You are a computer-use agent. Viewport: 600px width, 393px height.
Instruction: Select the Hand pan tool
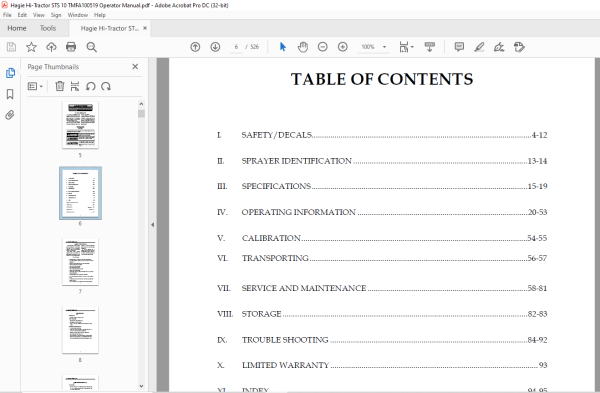303,47
